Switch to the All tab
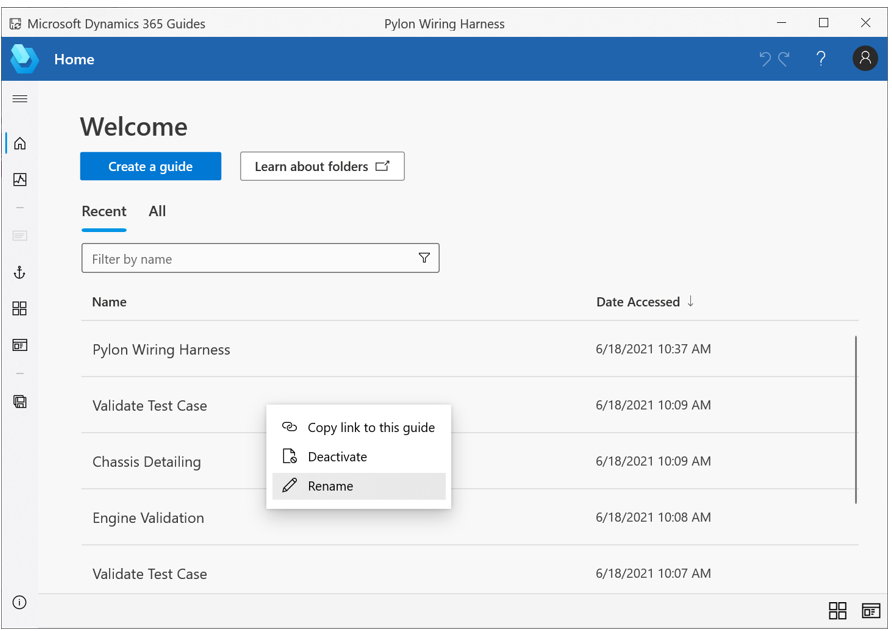 click(157, 212)
